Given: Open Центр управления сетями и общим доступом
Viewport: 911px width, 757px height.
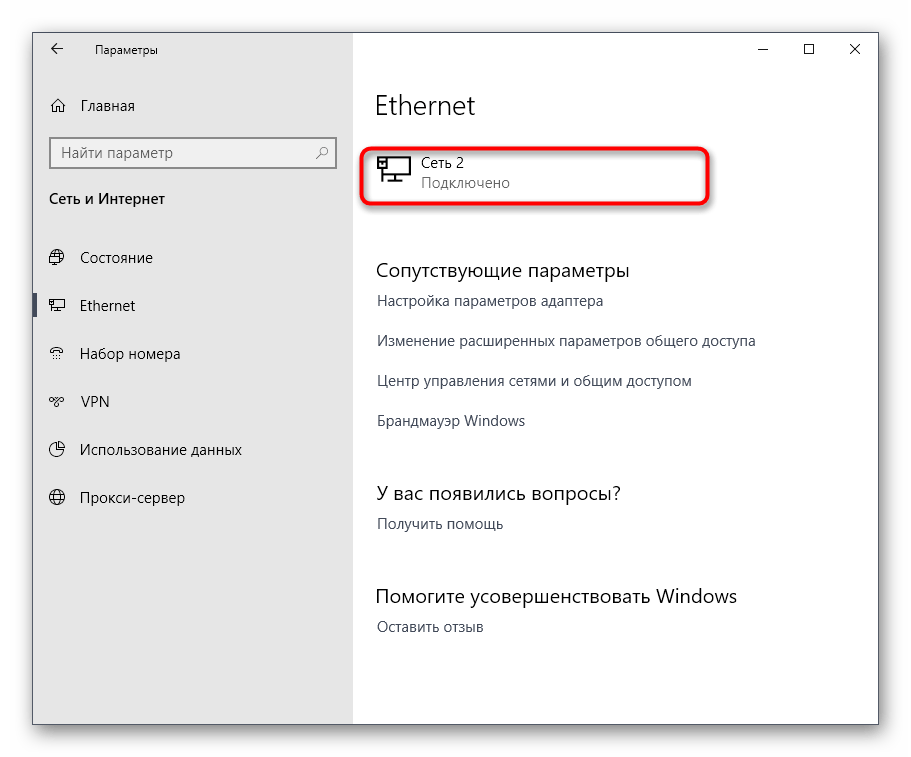Looking at the screenshot, I should (x=534, y=381).
